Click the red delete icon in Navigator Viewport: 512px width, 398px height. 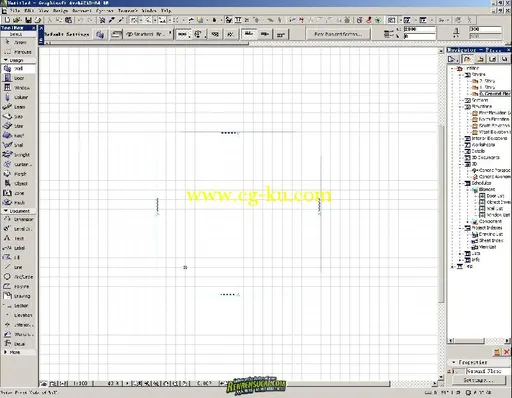[507, 352]
